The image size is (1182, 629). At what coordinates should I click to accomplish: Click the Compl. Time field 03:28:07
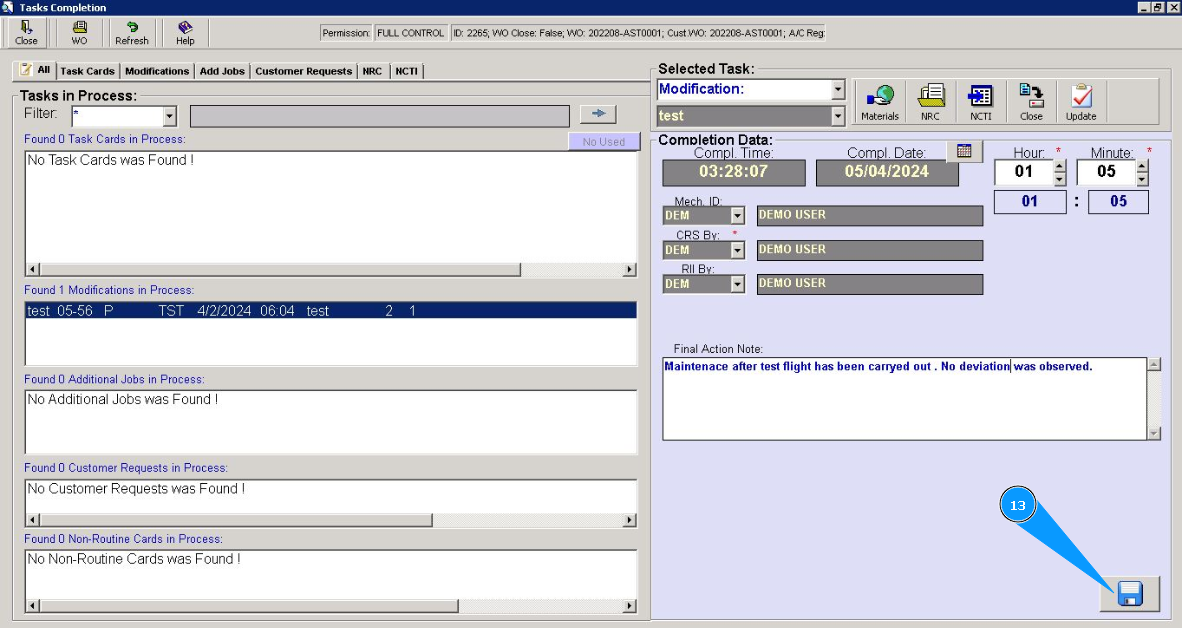point(733,173)
